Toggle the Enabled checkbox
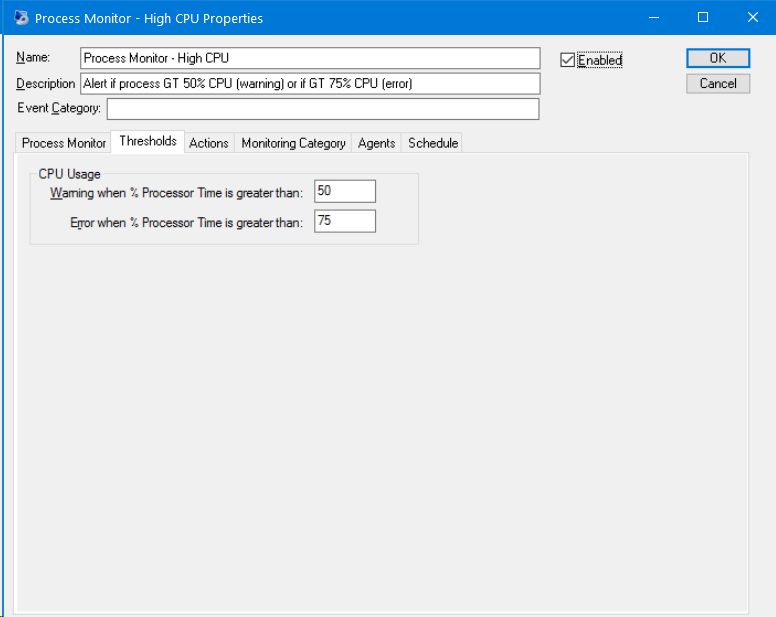 tap(567, 60)
